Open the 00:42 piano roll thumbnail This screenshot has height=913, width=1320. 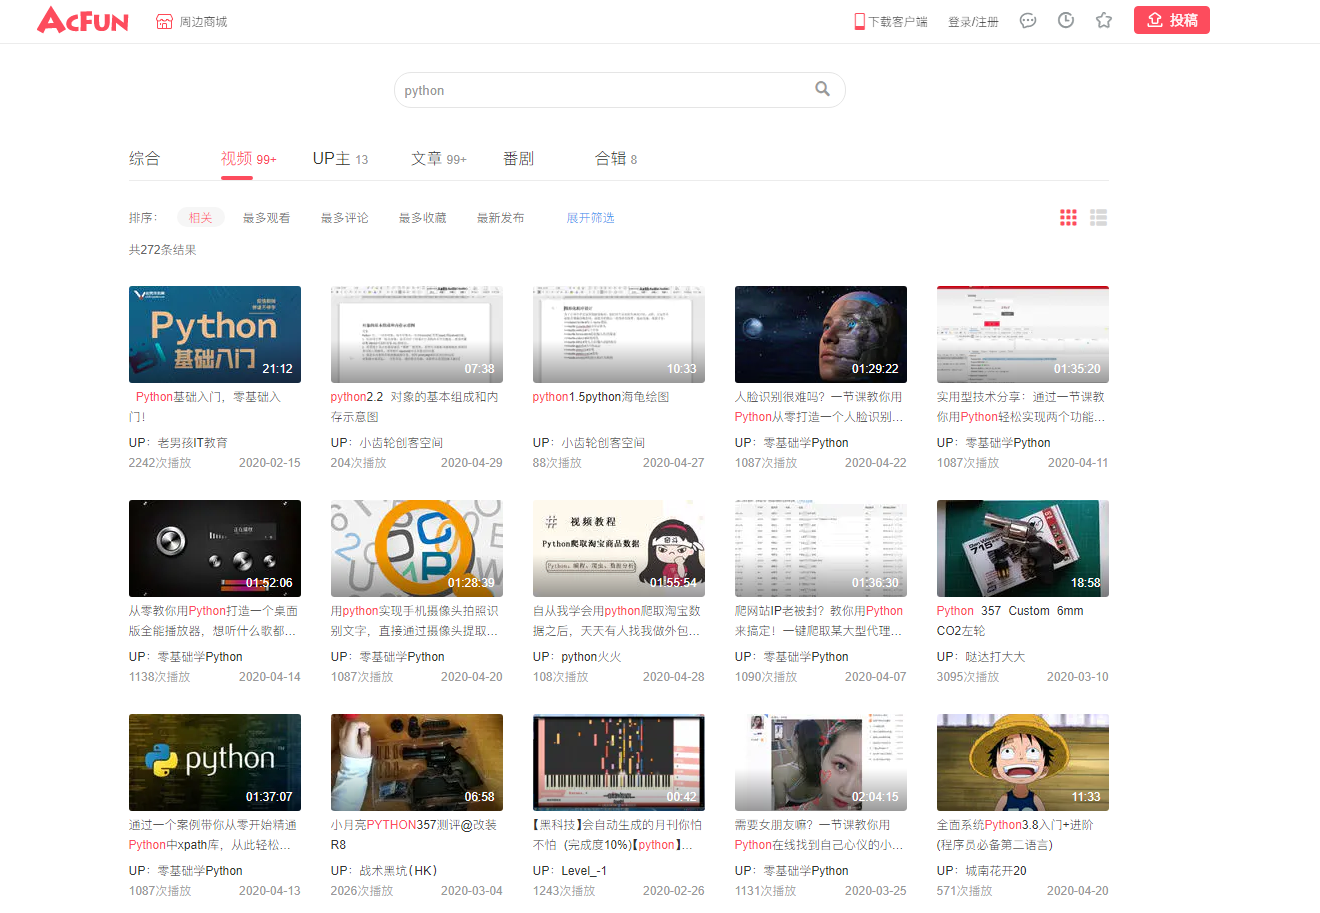[619, 762]
